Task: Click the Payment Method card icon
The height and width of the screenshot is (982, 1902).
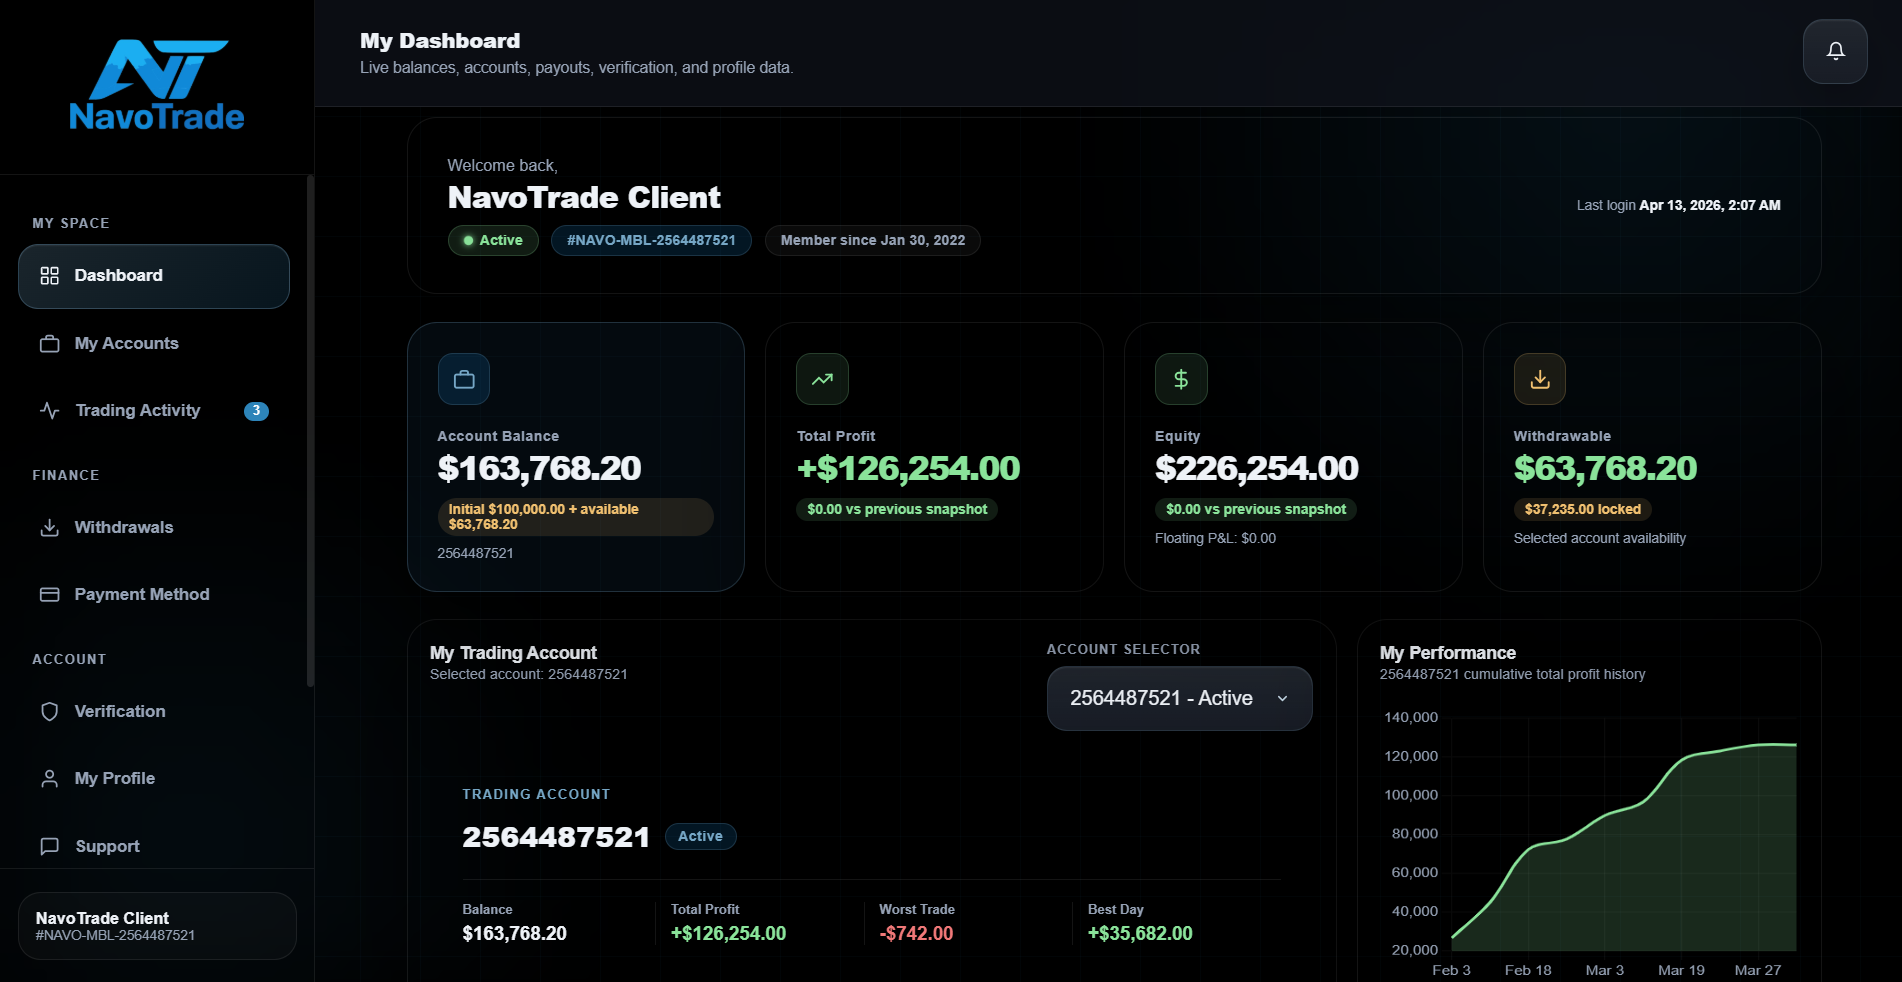Action: (x=49, y=595)
